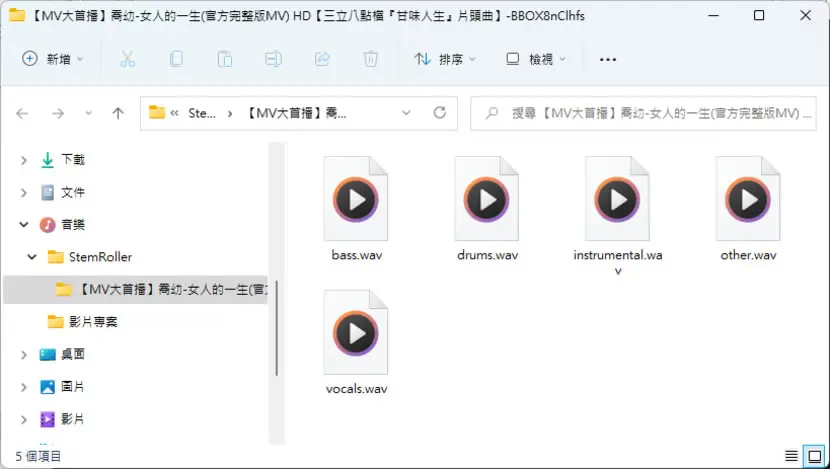Open the 排序 (Sort) dropdown menu

tap(445, 59)
